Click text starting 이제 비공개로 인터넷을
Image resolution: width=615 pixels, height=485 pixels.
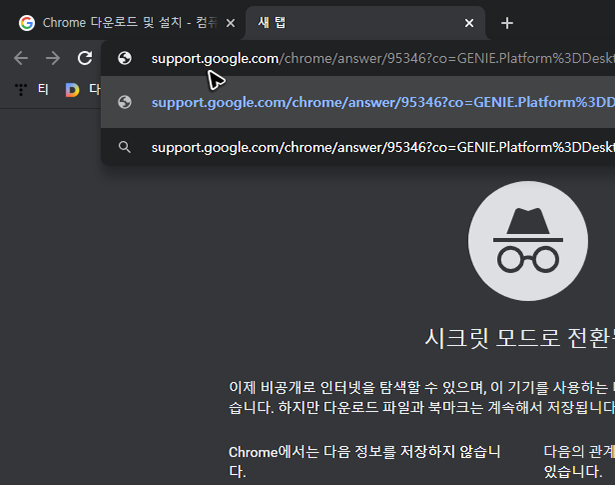click(x=422, y=397)
